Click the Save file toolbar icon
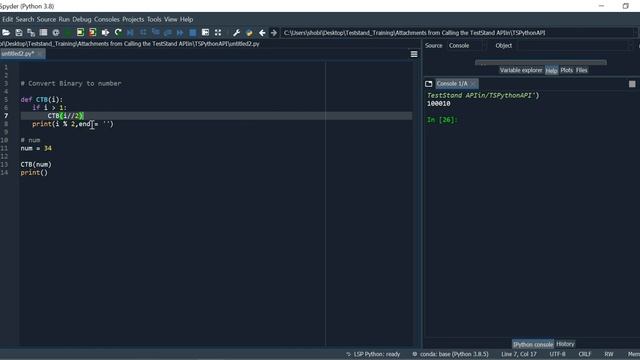Viewport: 640px width, 360px height. point(19,33)
